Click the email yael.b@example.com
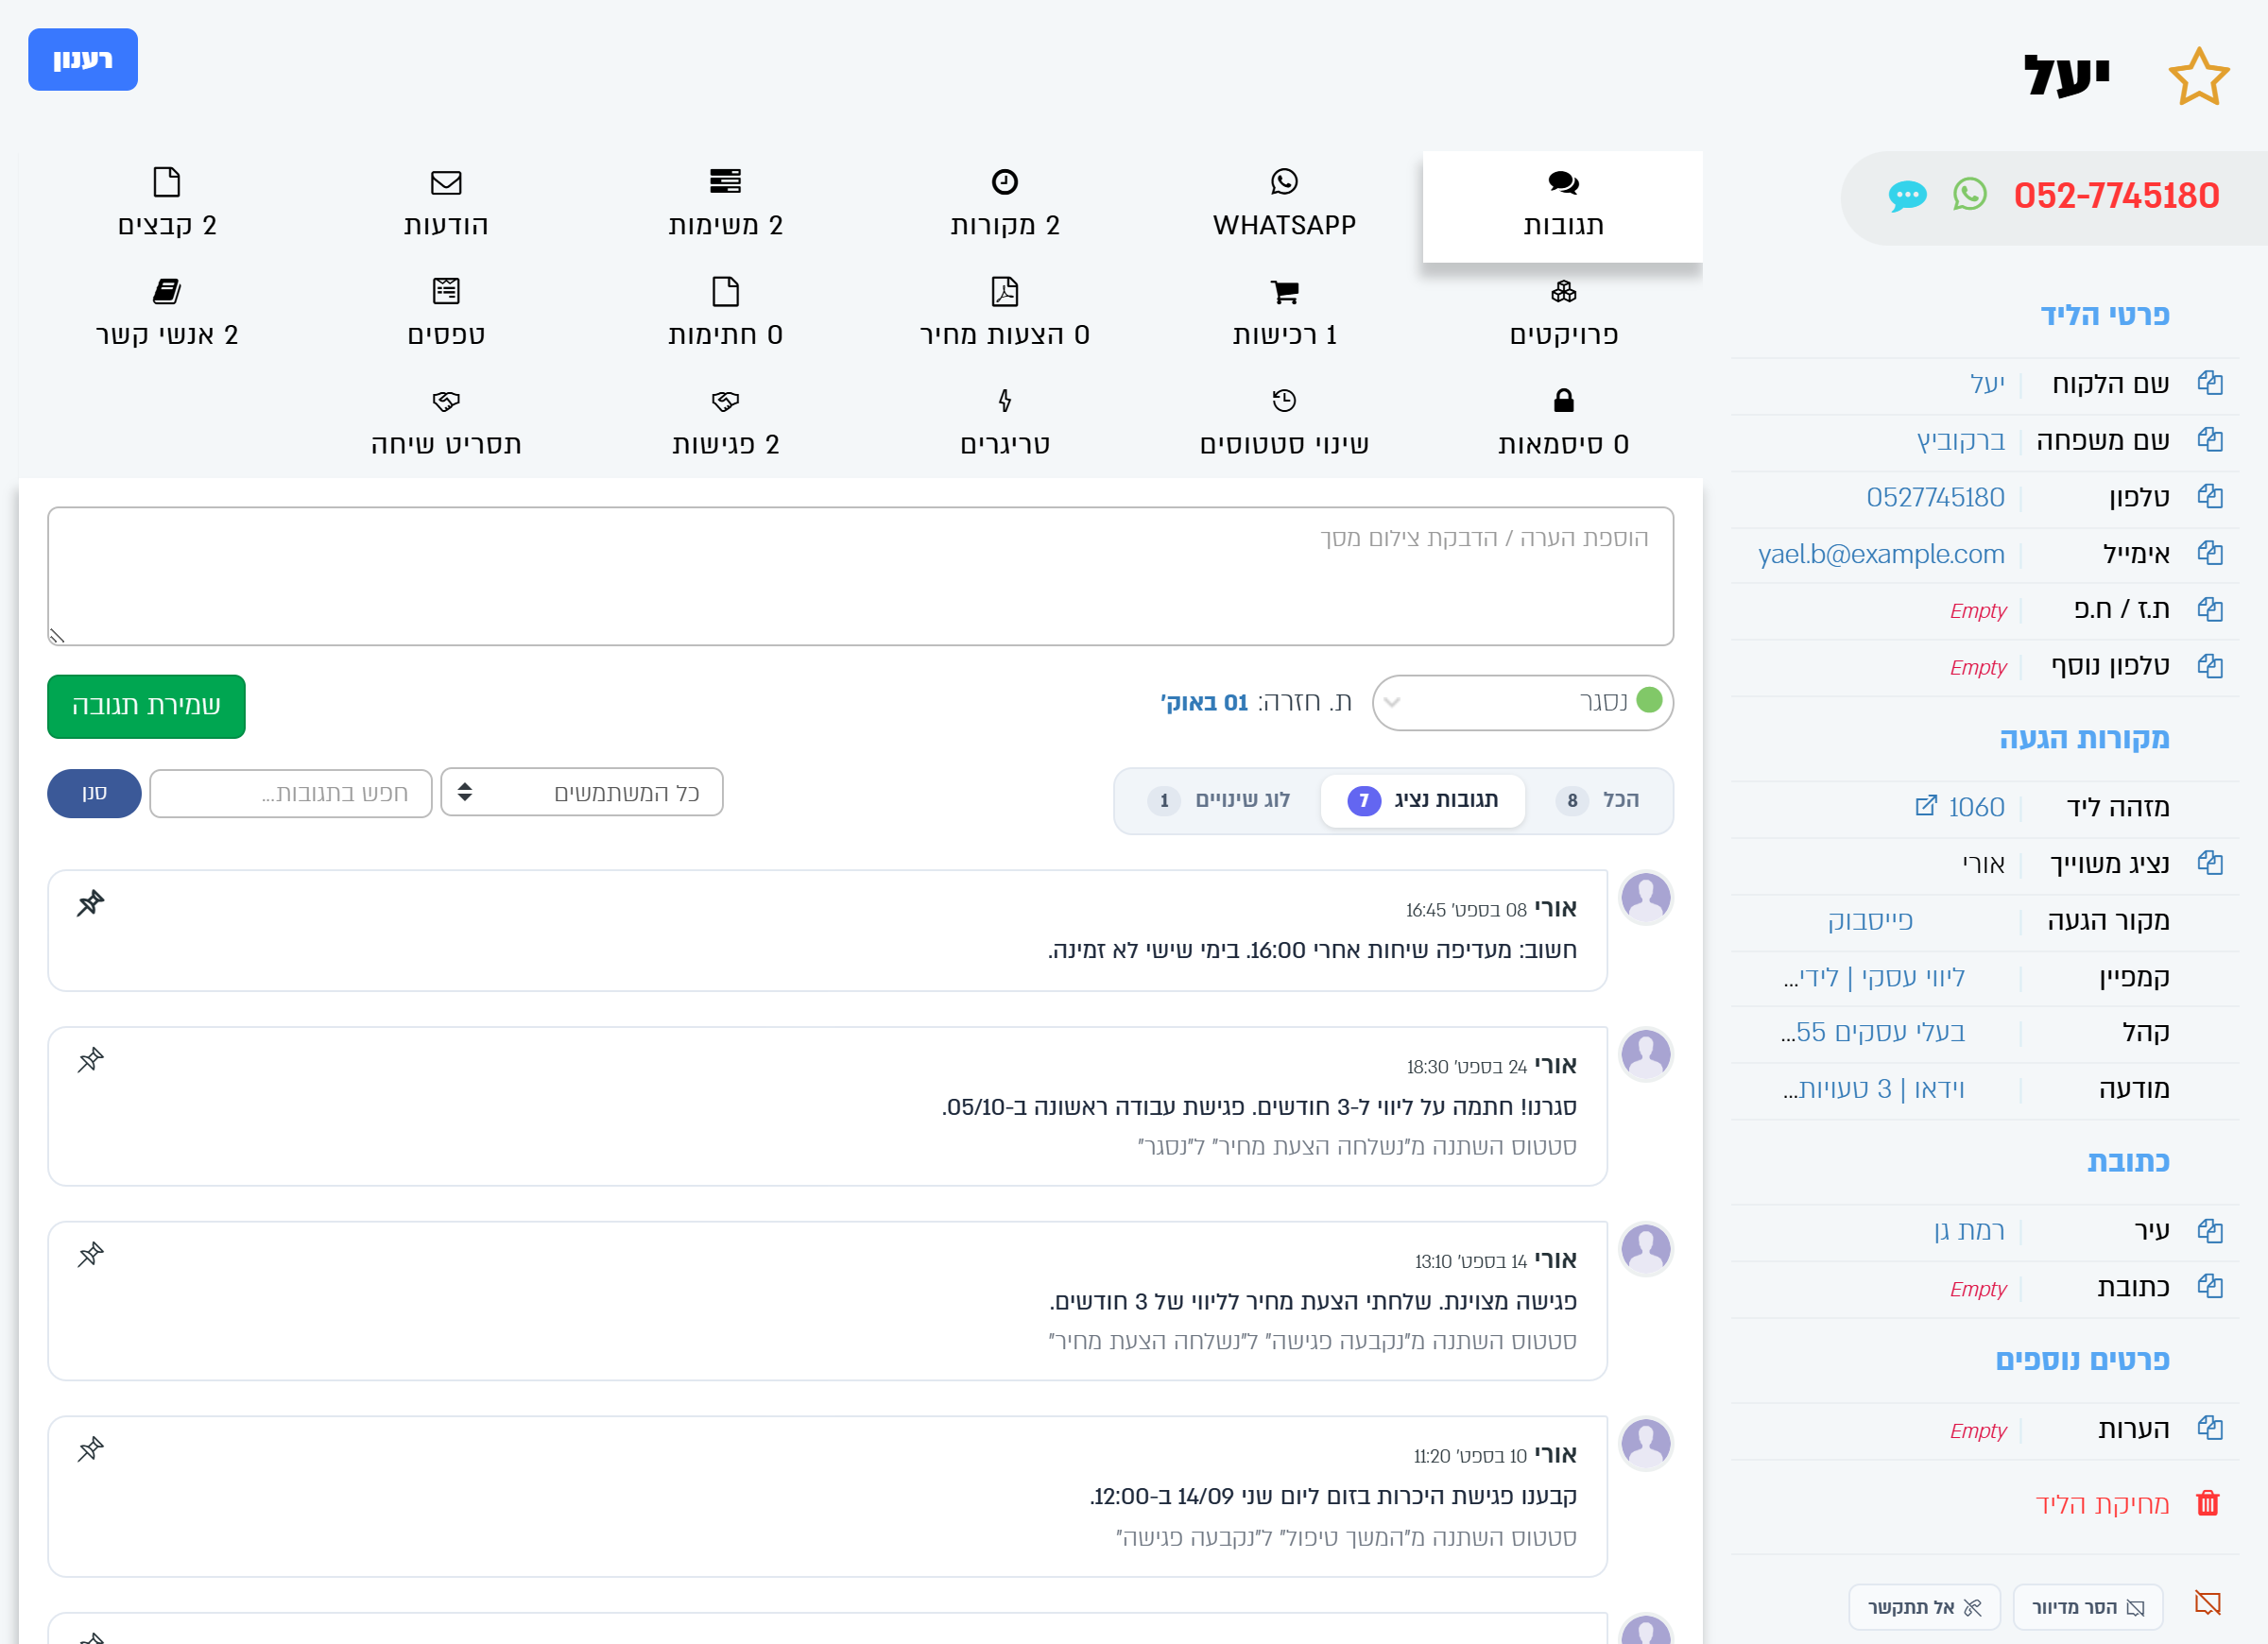 [x=1881, y=554]
